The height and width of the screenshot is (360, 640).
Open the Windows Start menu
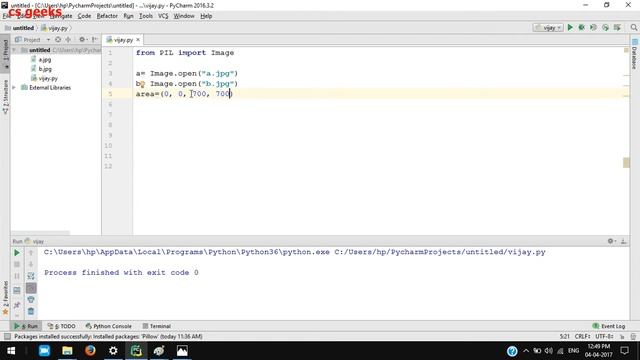[x=11, y=351]
